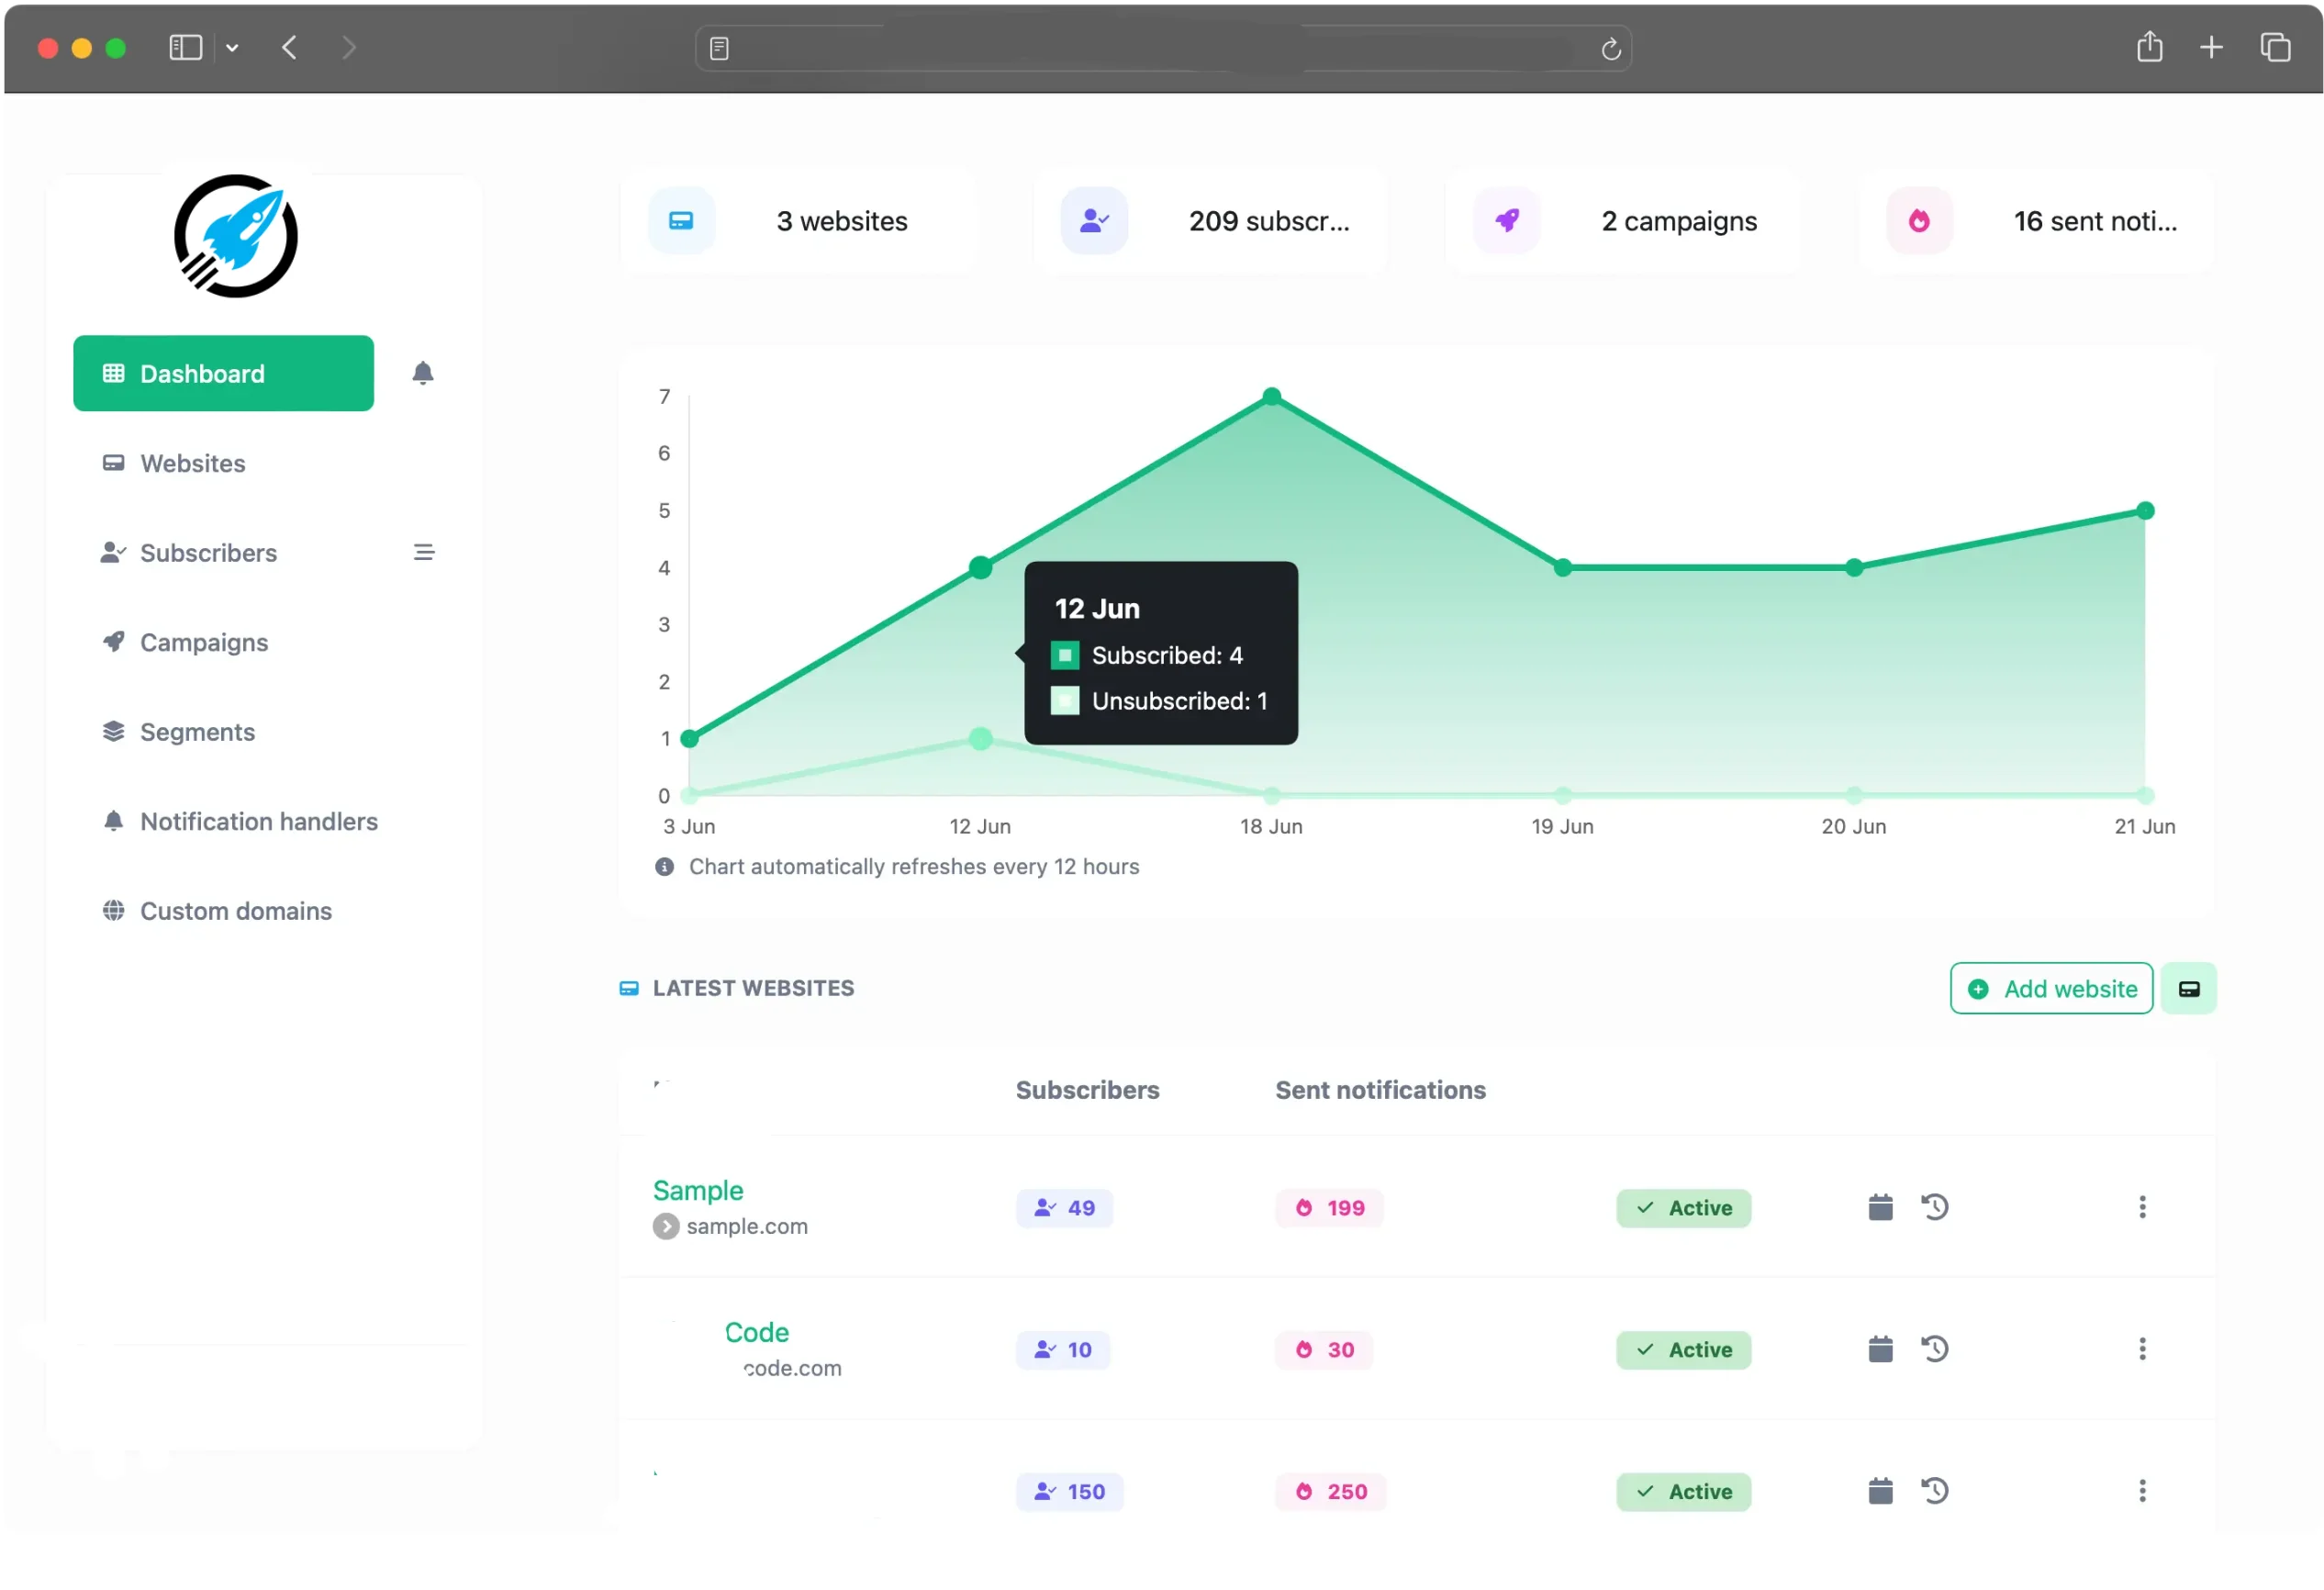
Task: Click the Unsubscribed color swatch in tooltip
Action: tap(1065, 700)
